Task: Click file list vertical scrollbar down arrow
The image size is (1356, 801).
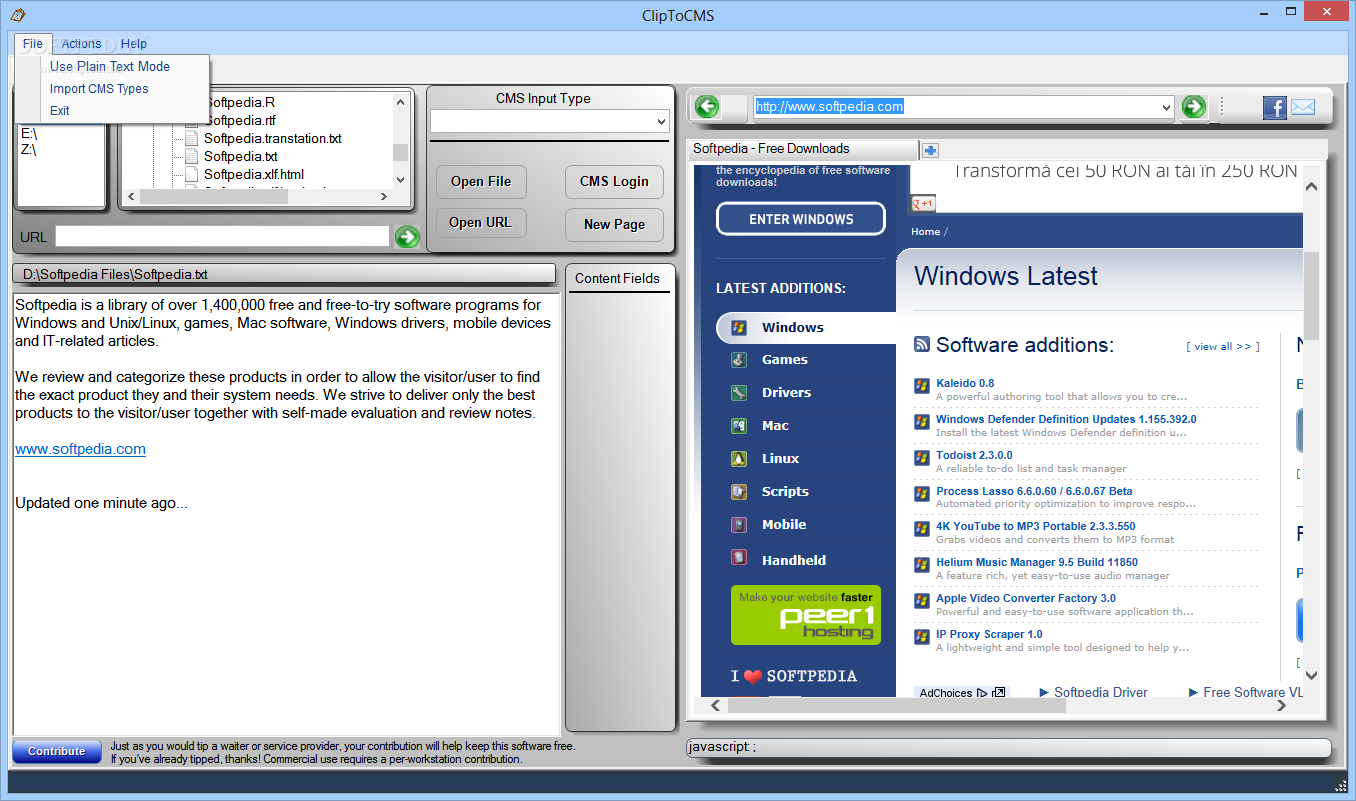Action: point(401,179)
